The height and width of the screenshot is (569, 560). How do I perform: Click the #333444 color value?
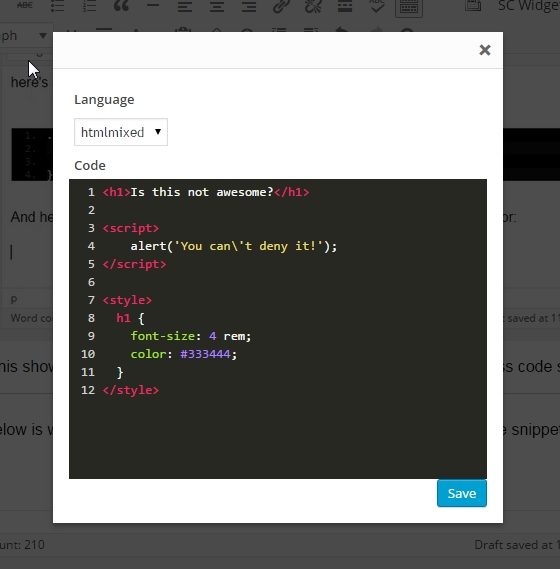pos(205,354)
